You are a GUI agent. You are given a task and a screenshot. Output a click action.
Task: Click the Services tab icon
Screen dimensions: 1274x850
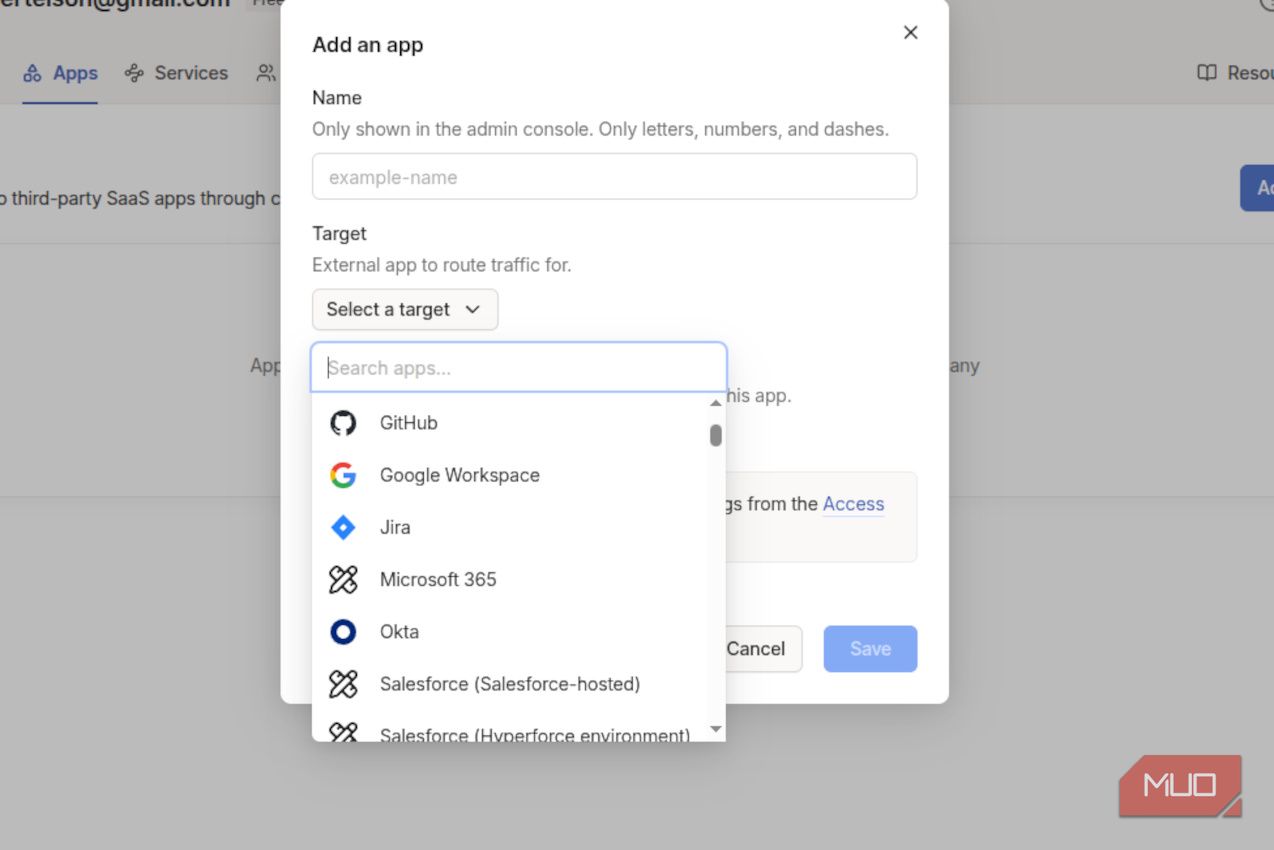coord(134,73)
